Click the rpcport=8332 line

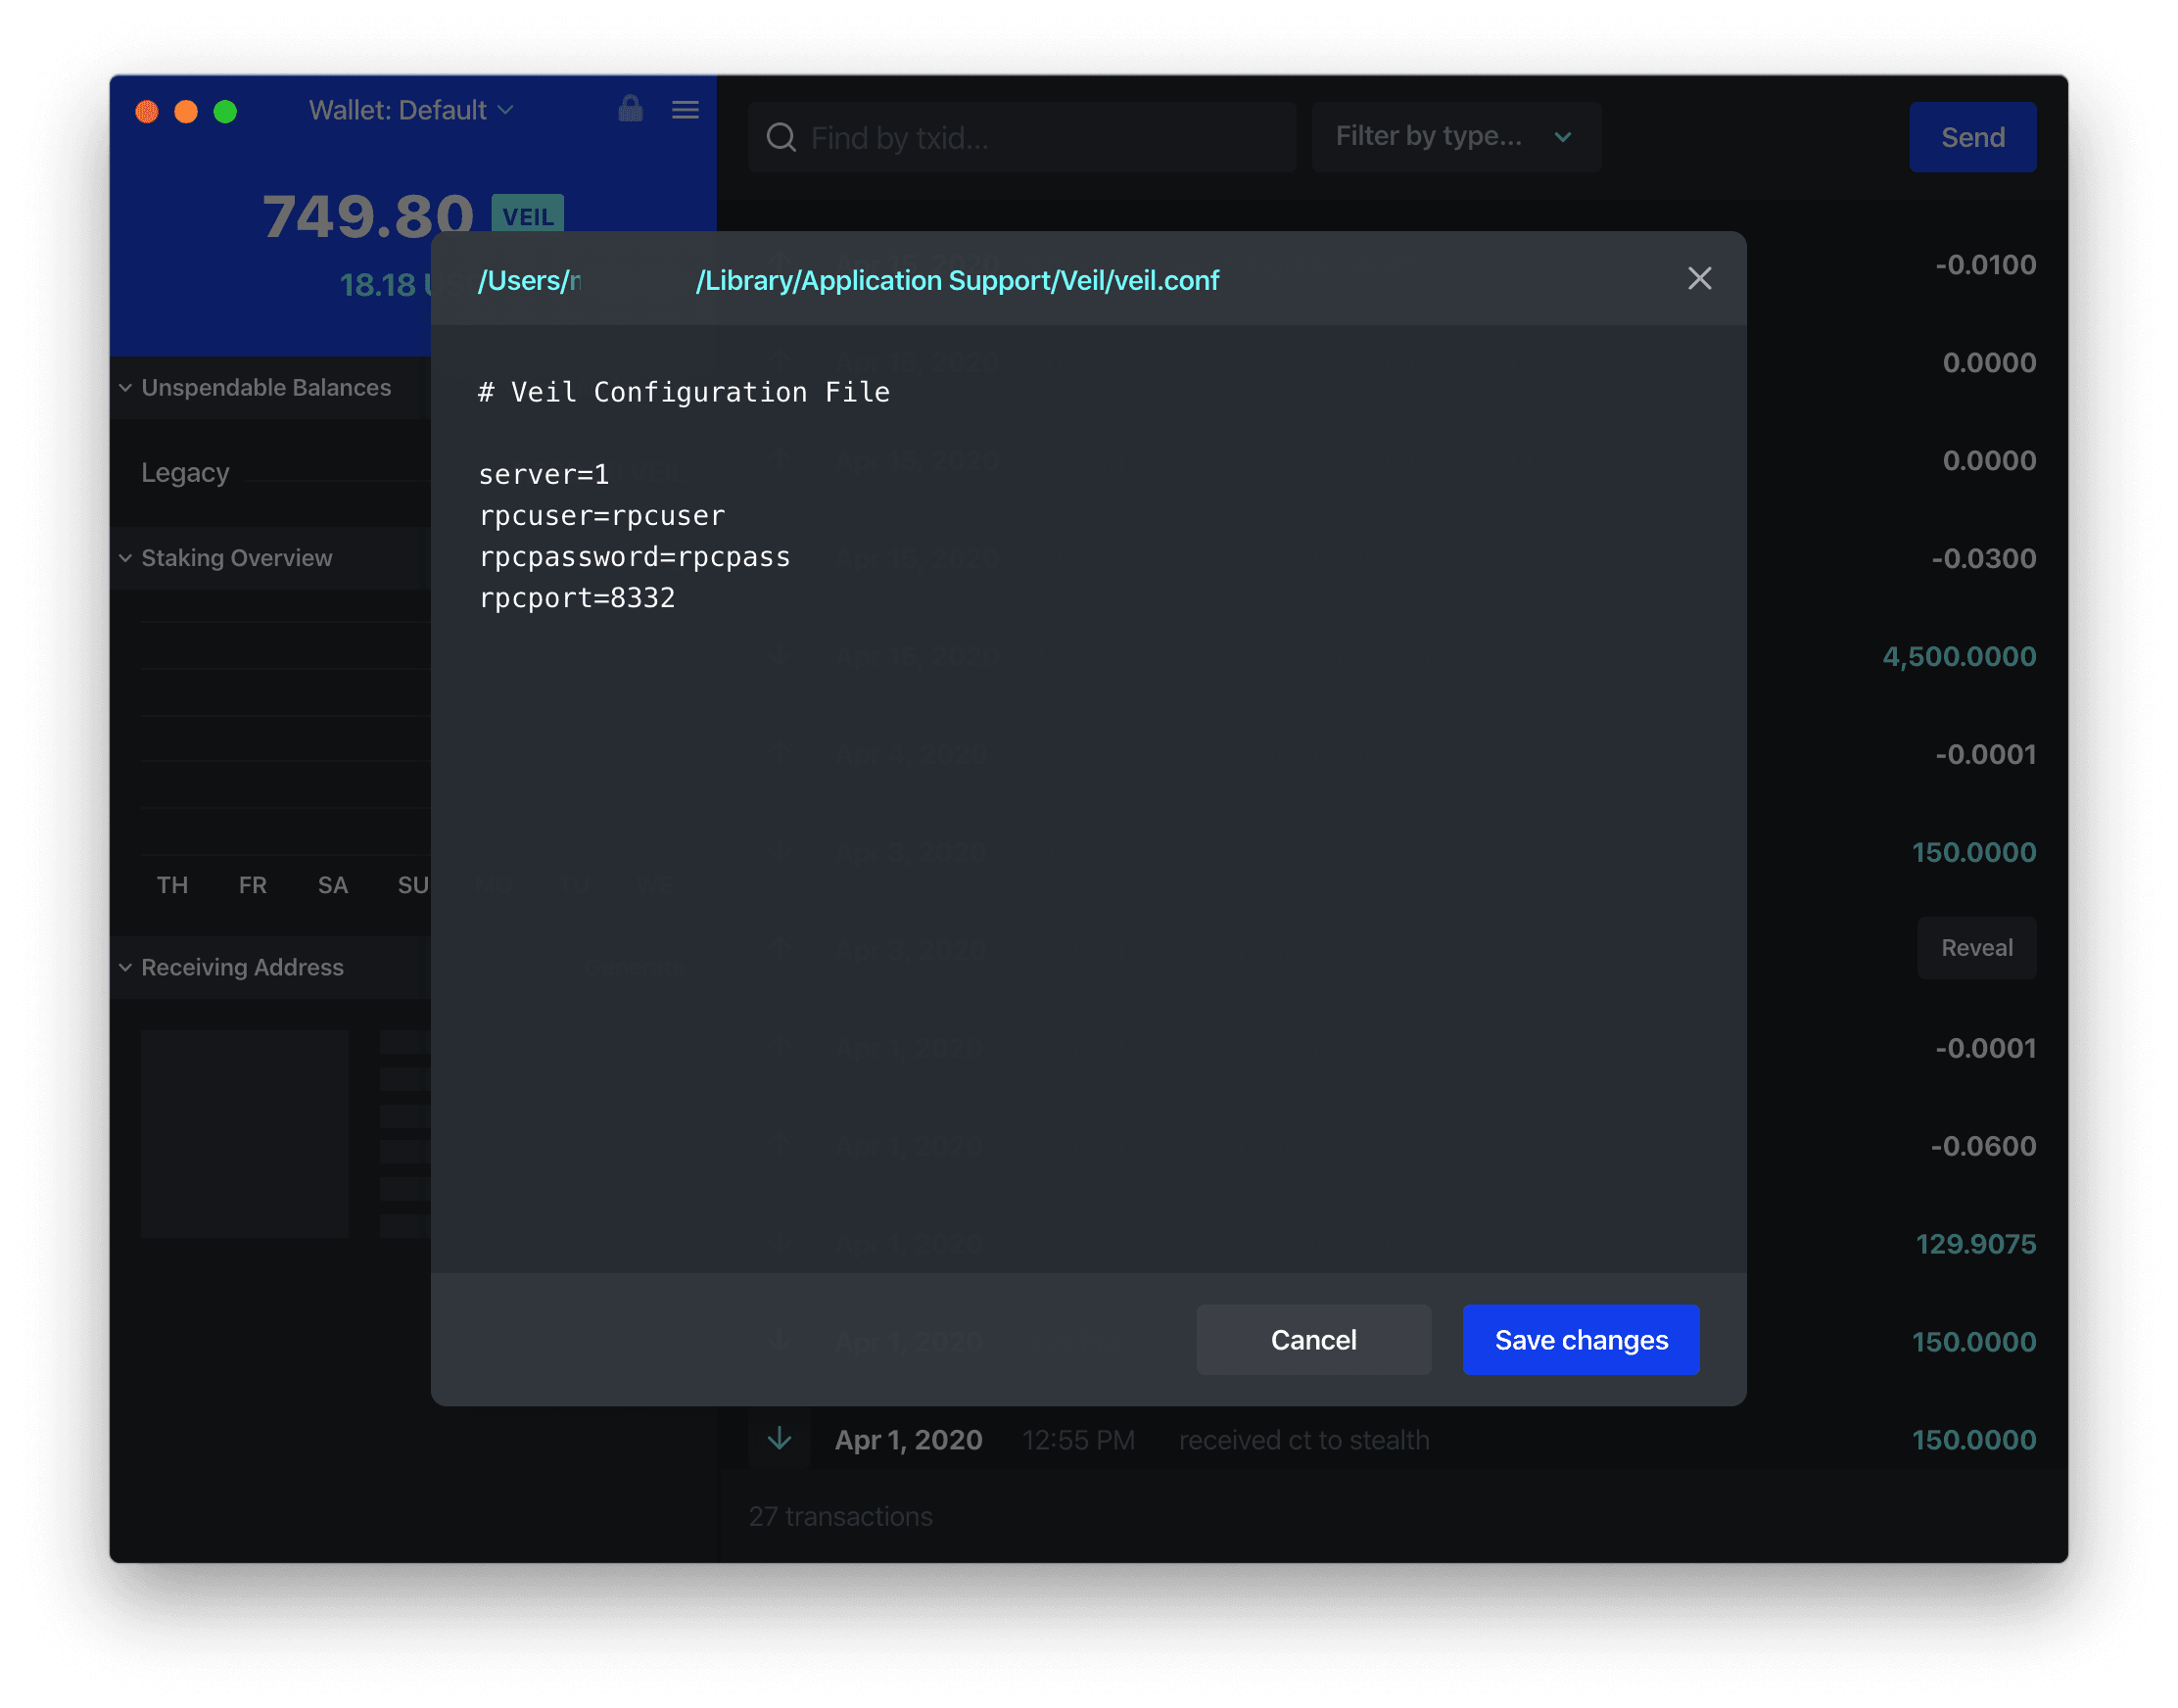[x=577, y=598]
